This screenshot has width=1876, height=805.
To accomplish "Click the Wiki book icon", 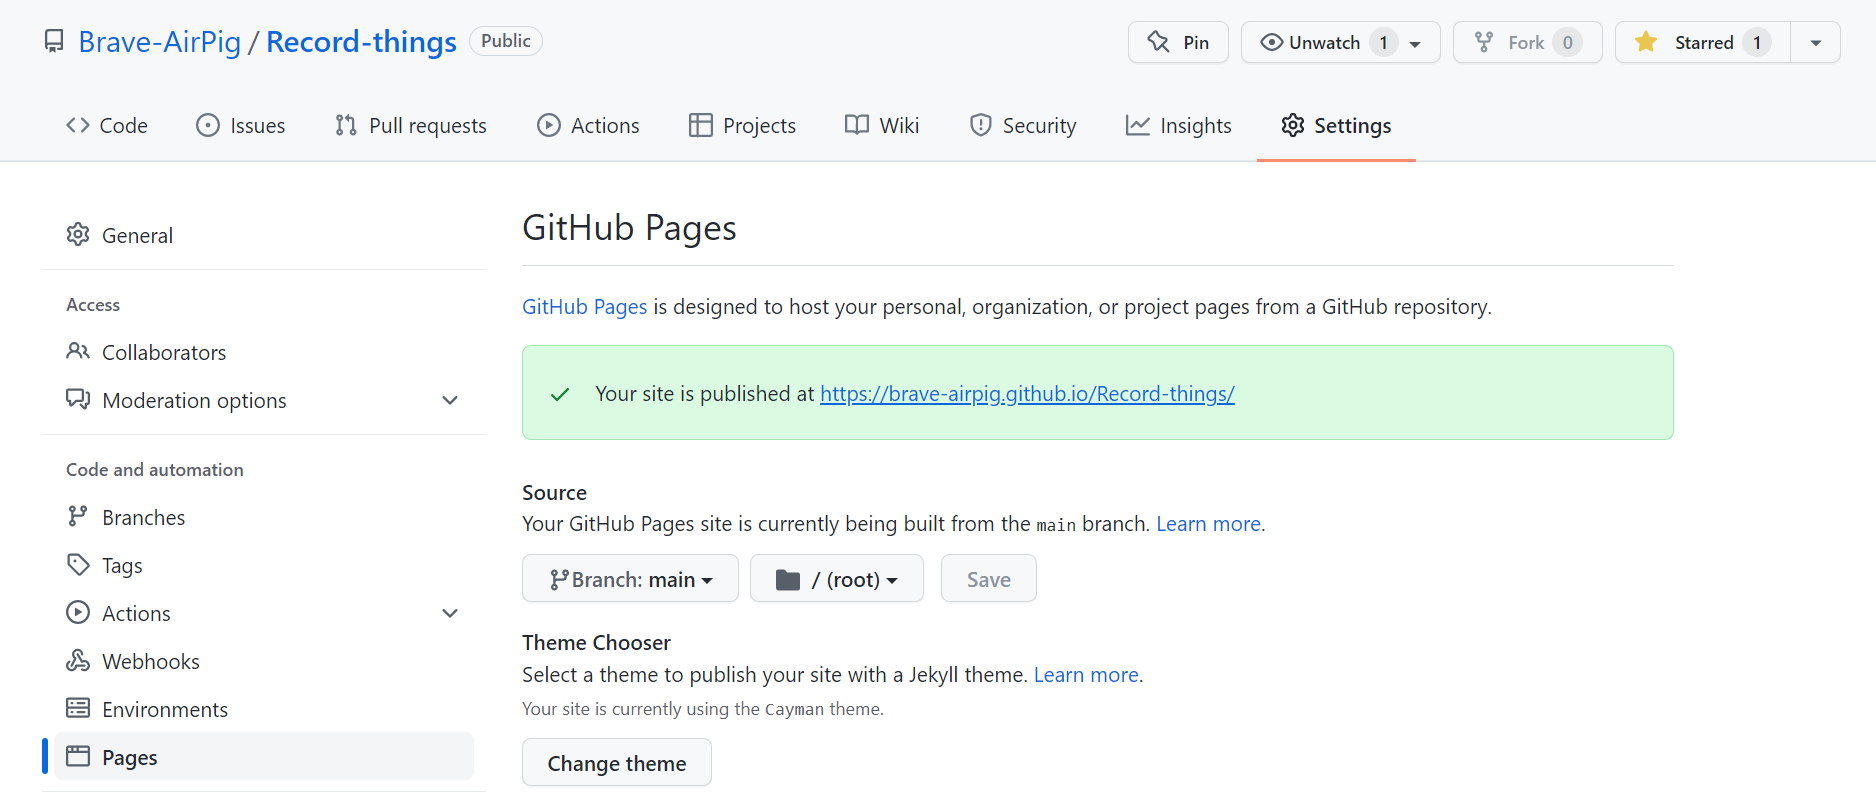I will coord(857,125).
